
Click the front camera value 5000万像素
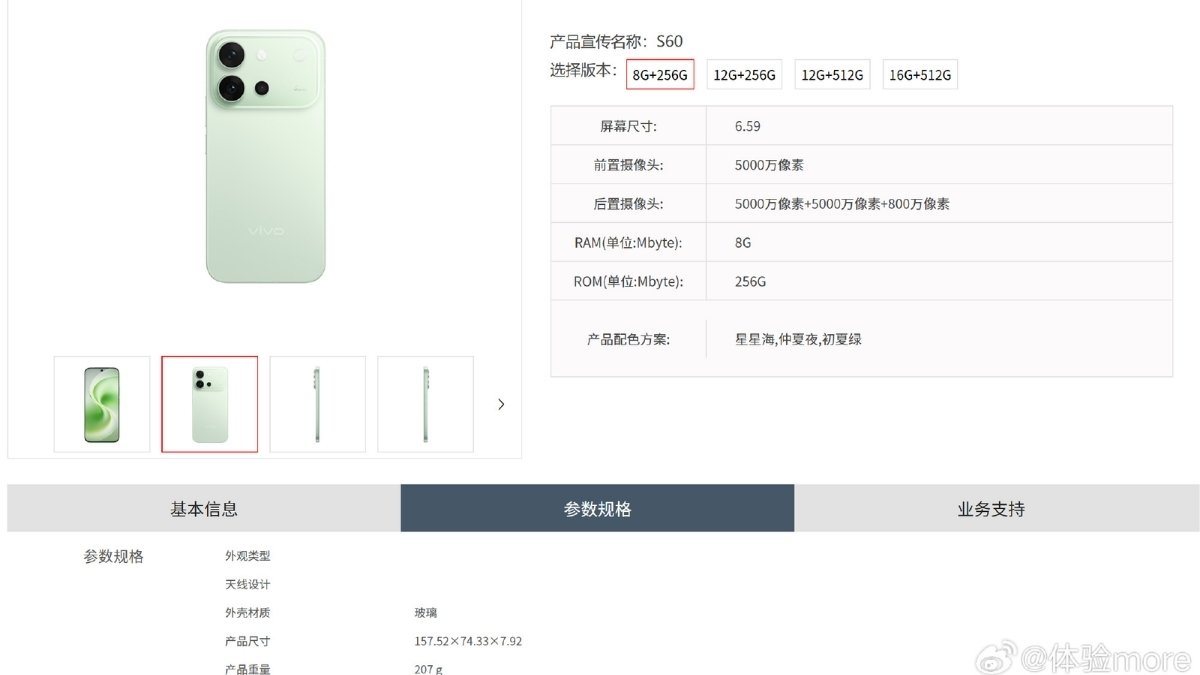pyautogui.click(x=770, y=165)
